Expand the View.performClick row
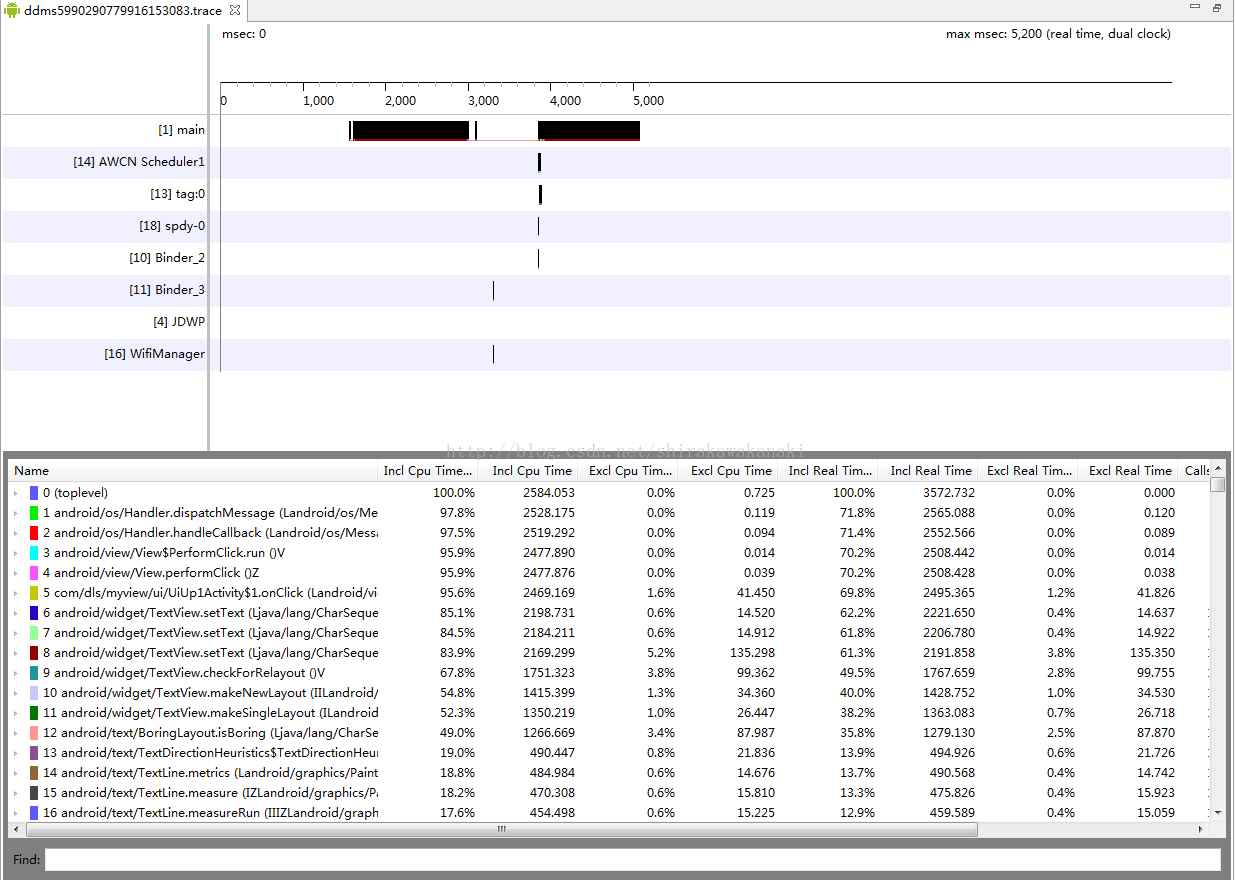This screenshot has height=880, width=1235. pyautogui.click(x=16, y=573)
